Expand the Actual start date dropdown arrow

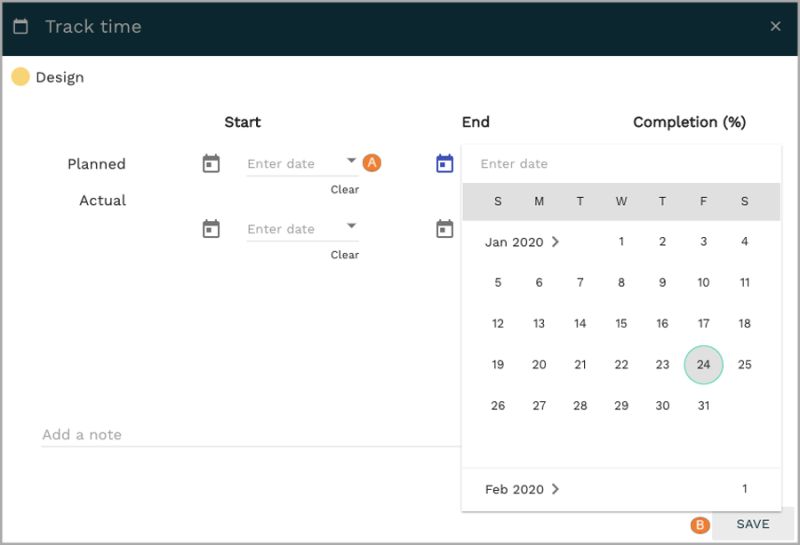tap(351, 226)
